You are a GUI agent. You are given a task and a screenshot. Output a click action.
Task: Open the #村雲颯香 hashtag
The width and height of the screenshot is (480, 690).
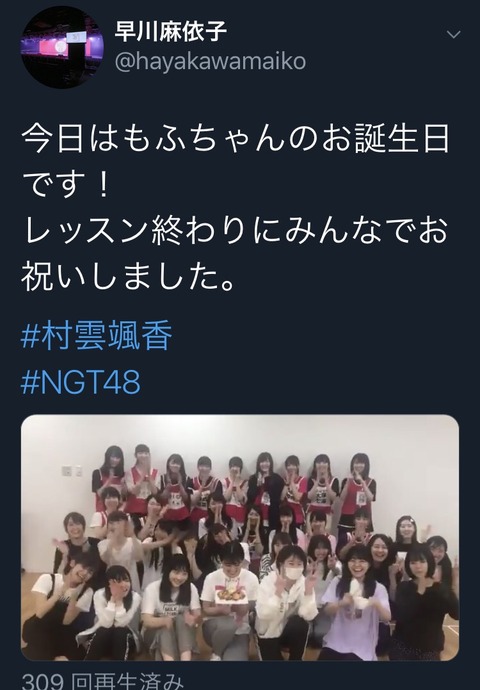click(x=96, y=336)
